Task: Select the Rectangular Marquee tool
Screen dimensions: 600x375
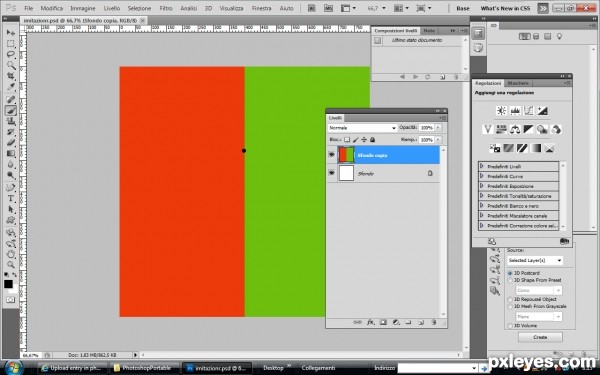Action: click(x=11, y=44)
